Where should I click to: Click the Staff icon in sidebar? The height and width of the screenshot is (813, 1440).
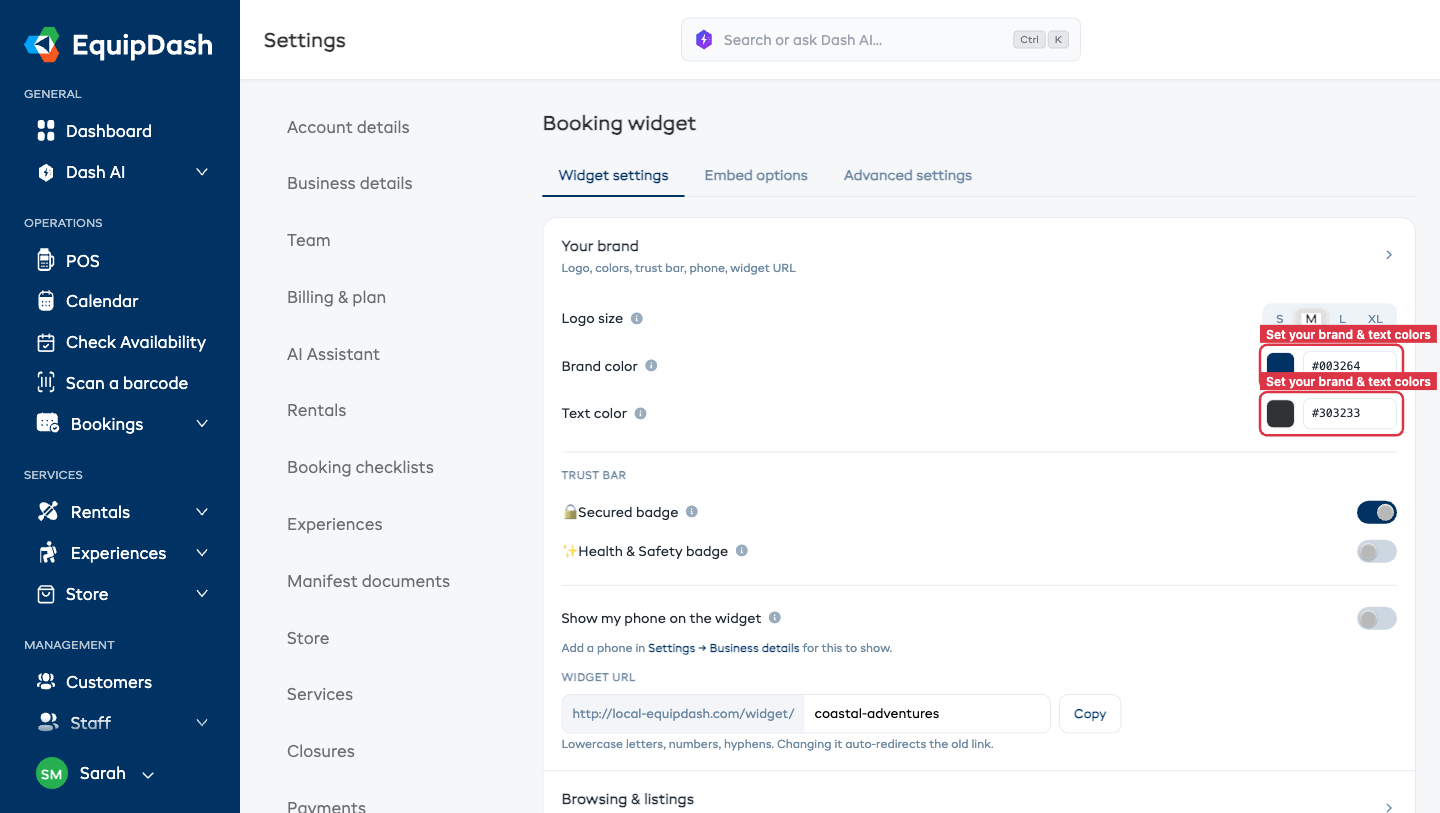pos(47,722)
